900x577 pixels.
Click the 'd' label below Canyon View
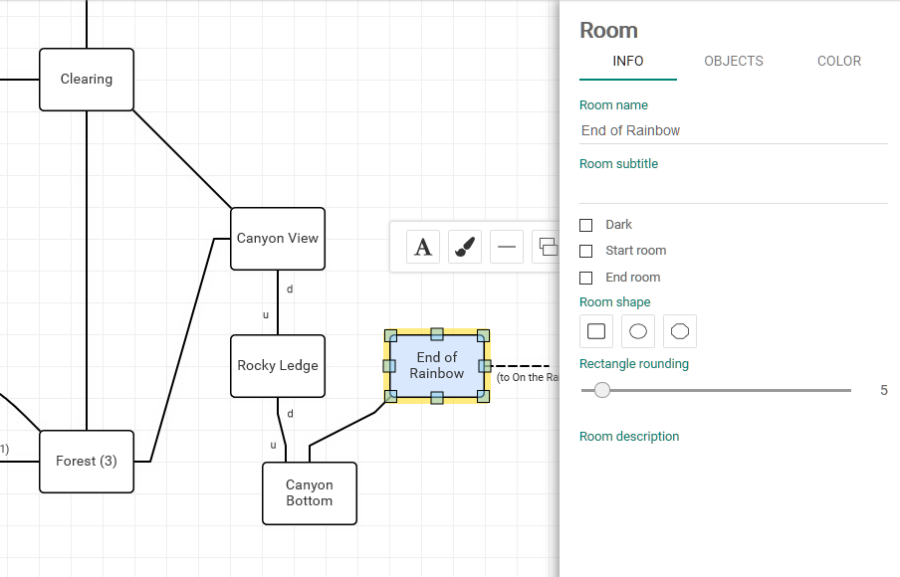(x=290, y=289)
